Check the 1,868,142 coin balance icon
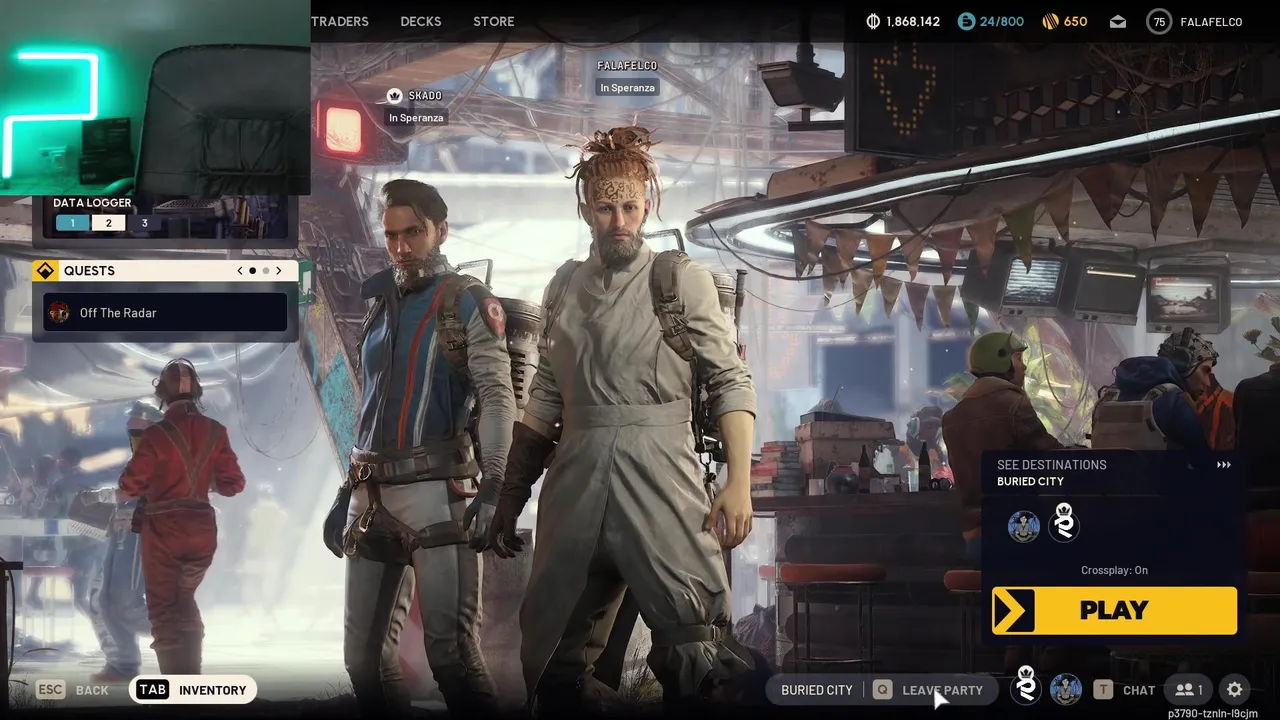The height and width of the screenshot is (720, 1280). click(872, 21)
